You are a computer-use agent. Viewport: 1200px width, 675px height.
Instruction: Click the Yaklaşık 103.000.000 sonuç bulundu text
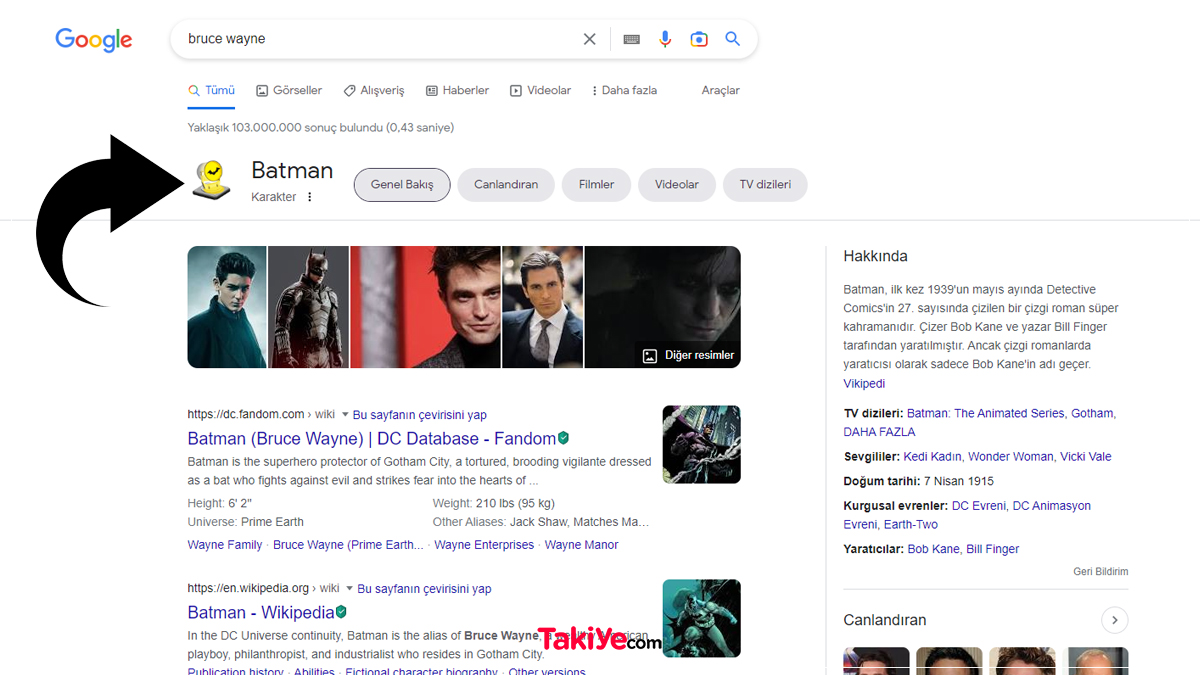(x=286, y=128)
